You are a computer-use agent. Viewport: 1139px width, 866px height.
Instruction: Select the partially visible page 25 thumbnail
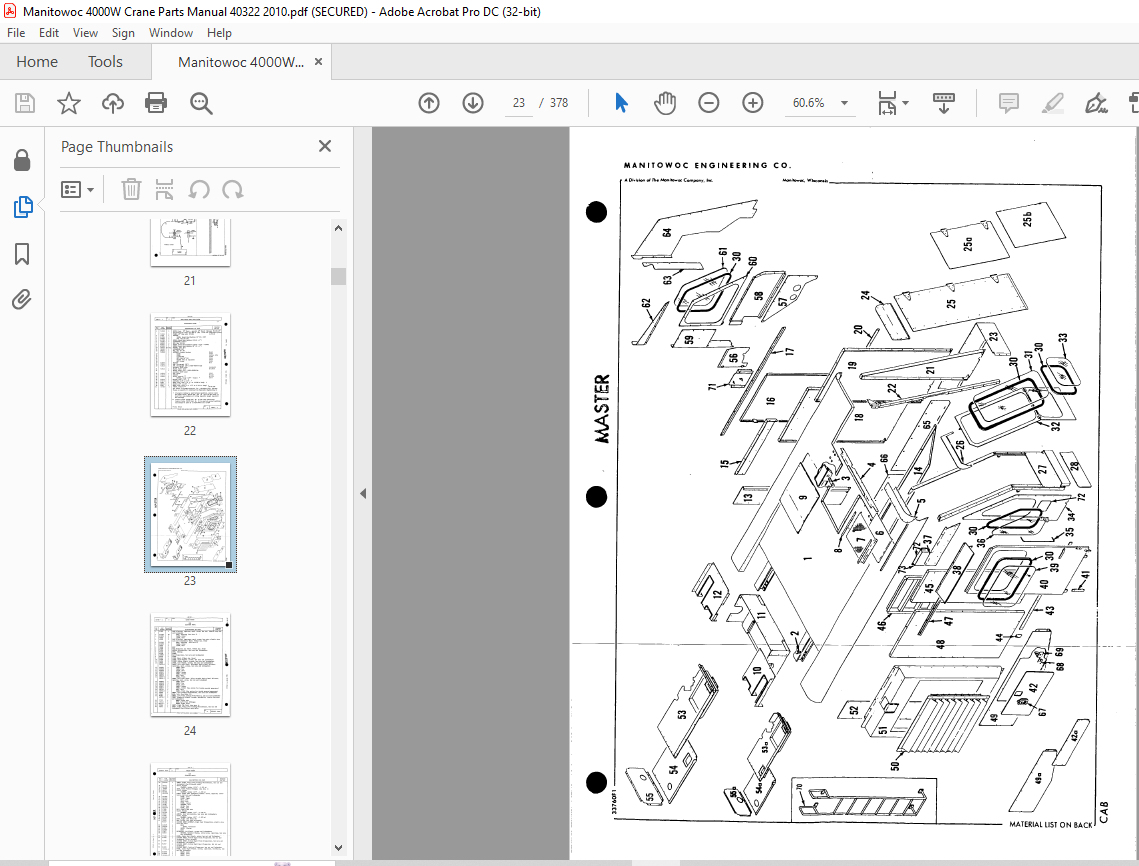pos(190,809)
